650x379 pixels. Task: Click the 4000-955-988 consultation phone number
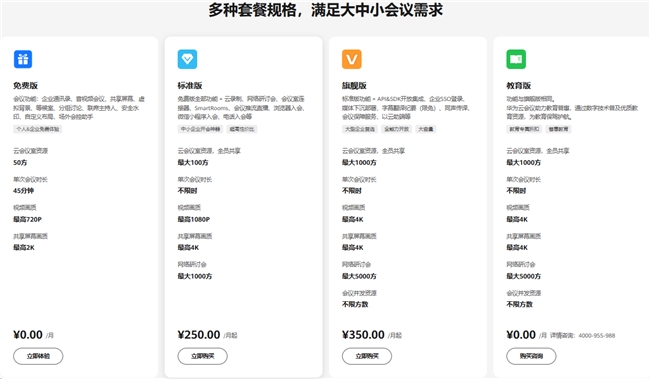597,335
